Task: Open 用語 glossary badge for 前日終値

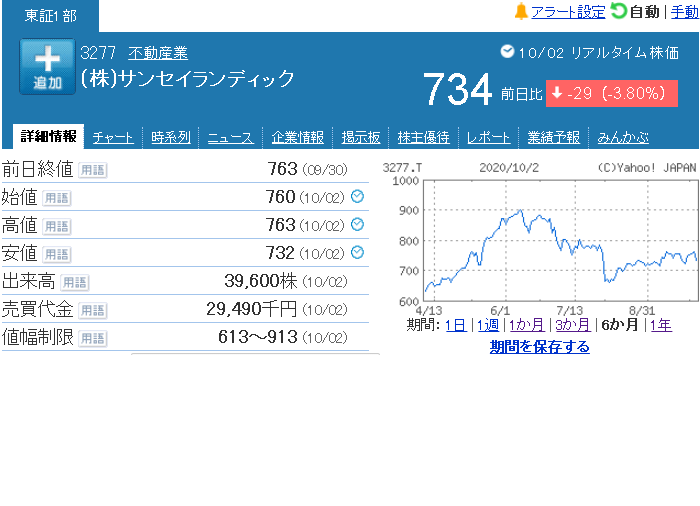Action: pyautogui.click(x=92, y=170)
